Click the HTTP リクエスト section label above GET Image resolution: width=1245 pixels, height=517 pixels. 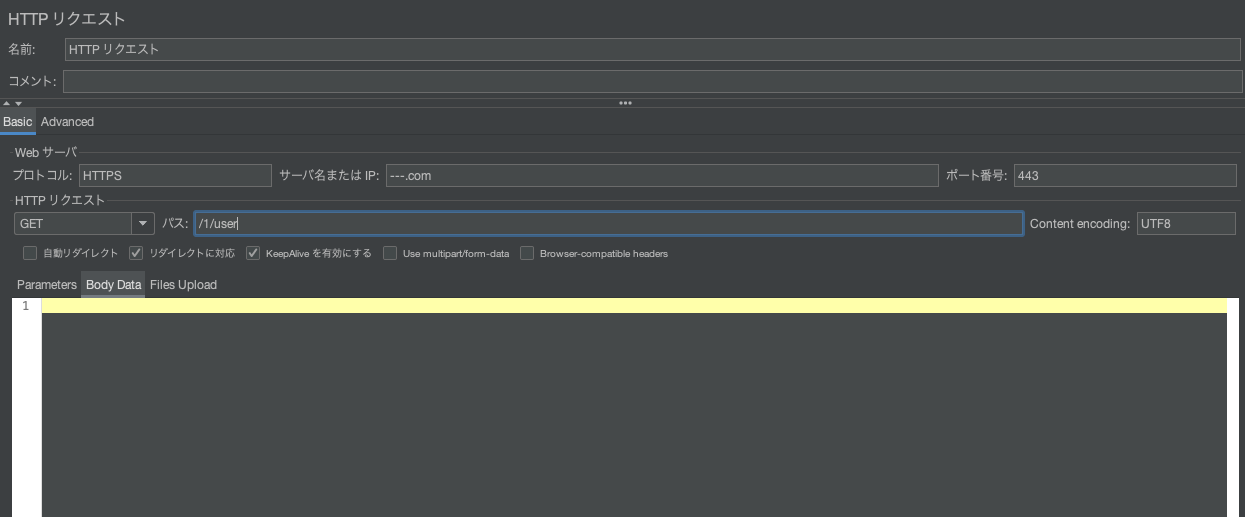(60, 201)
